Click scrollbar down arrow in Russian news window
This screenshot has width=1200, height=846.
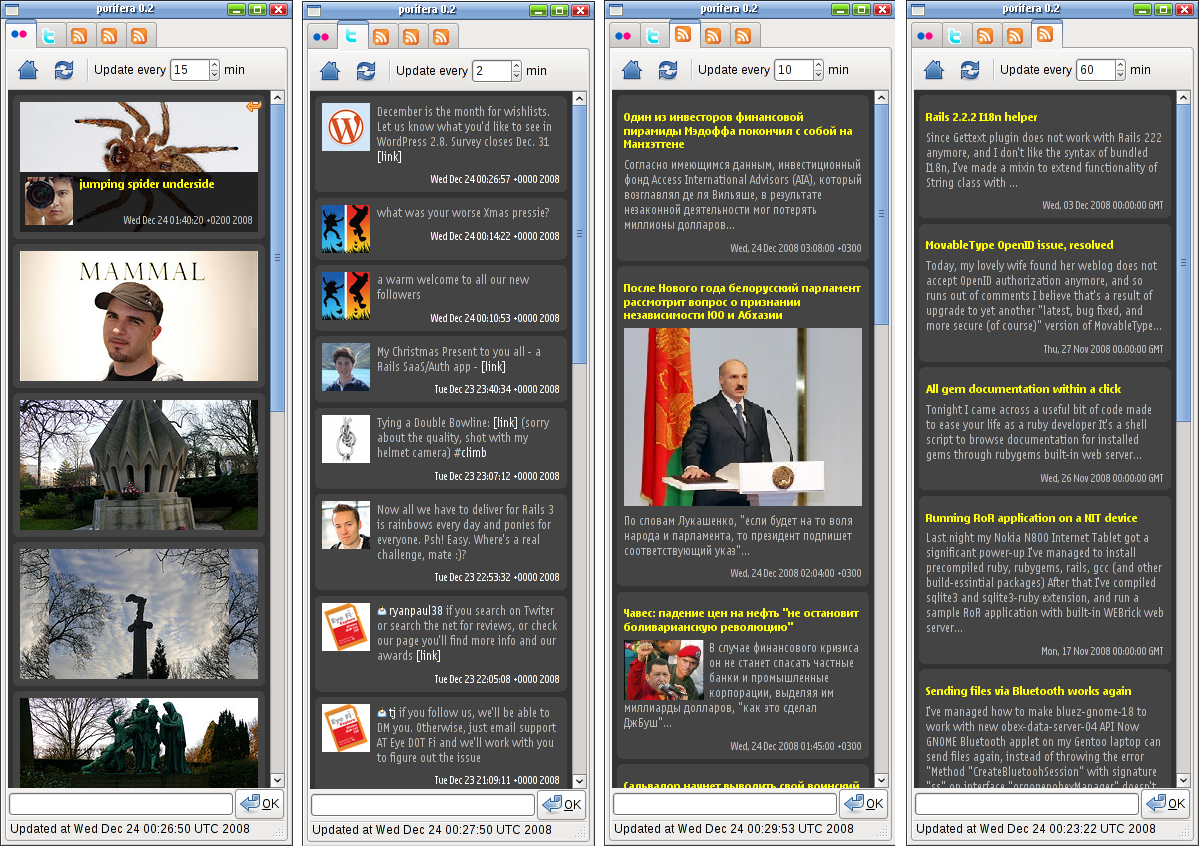pyautogui.click(x=882, y=780)
